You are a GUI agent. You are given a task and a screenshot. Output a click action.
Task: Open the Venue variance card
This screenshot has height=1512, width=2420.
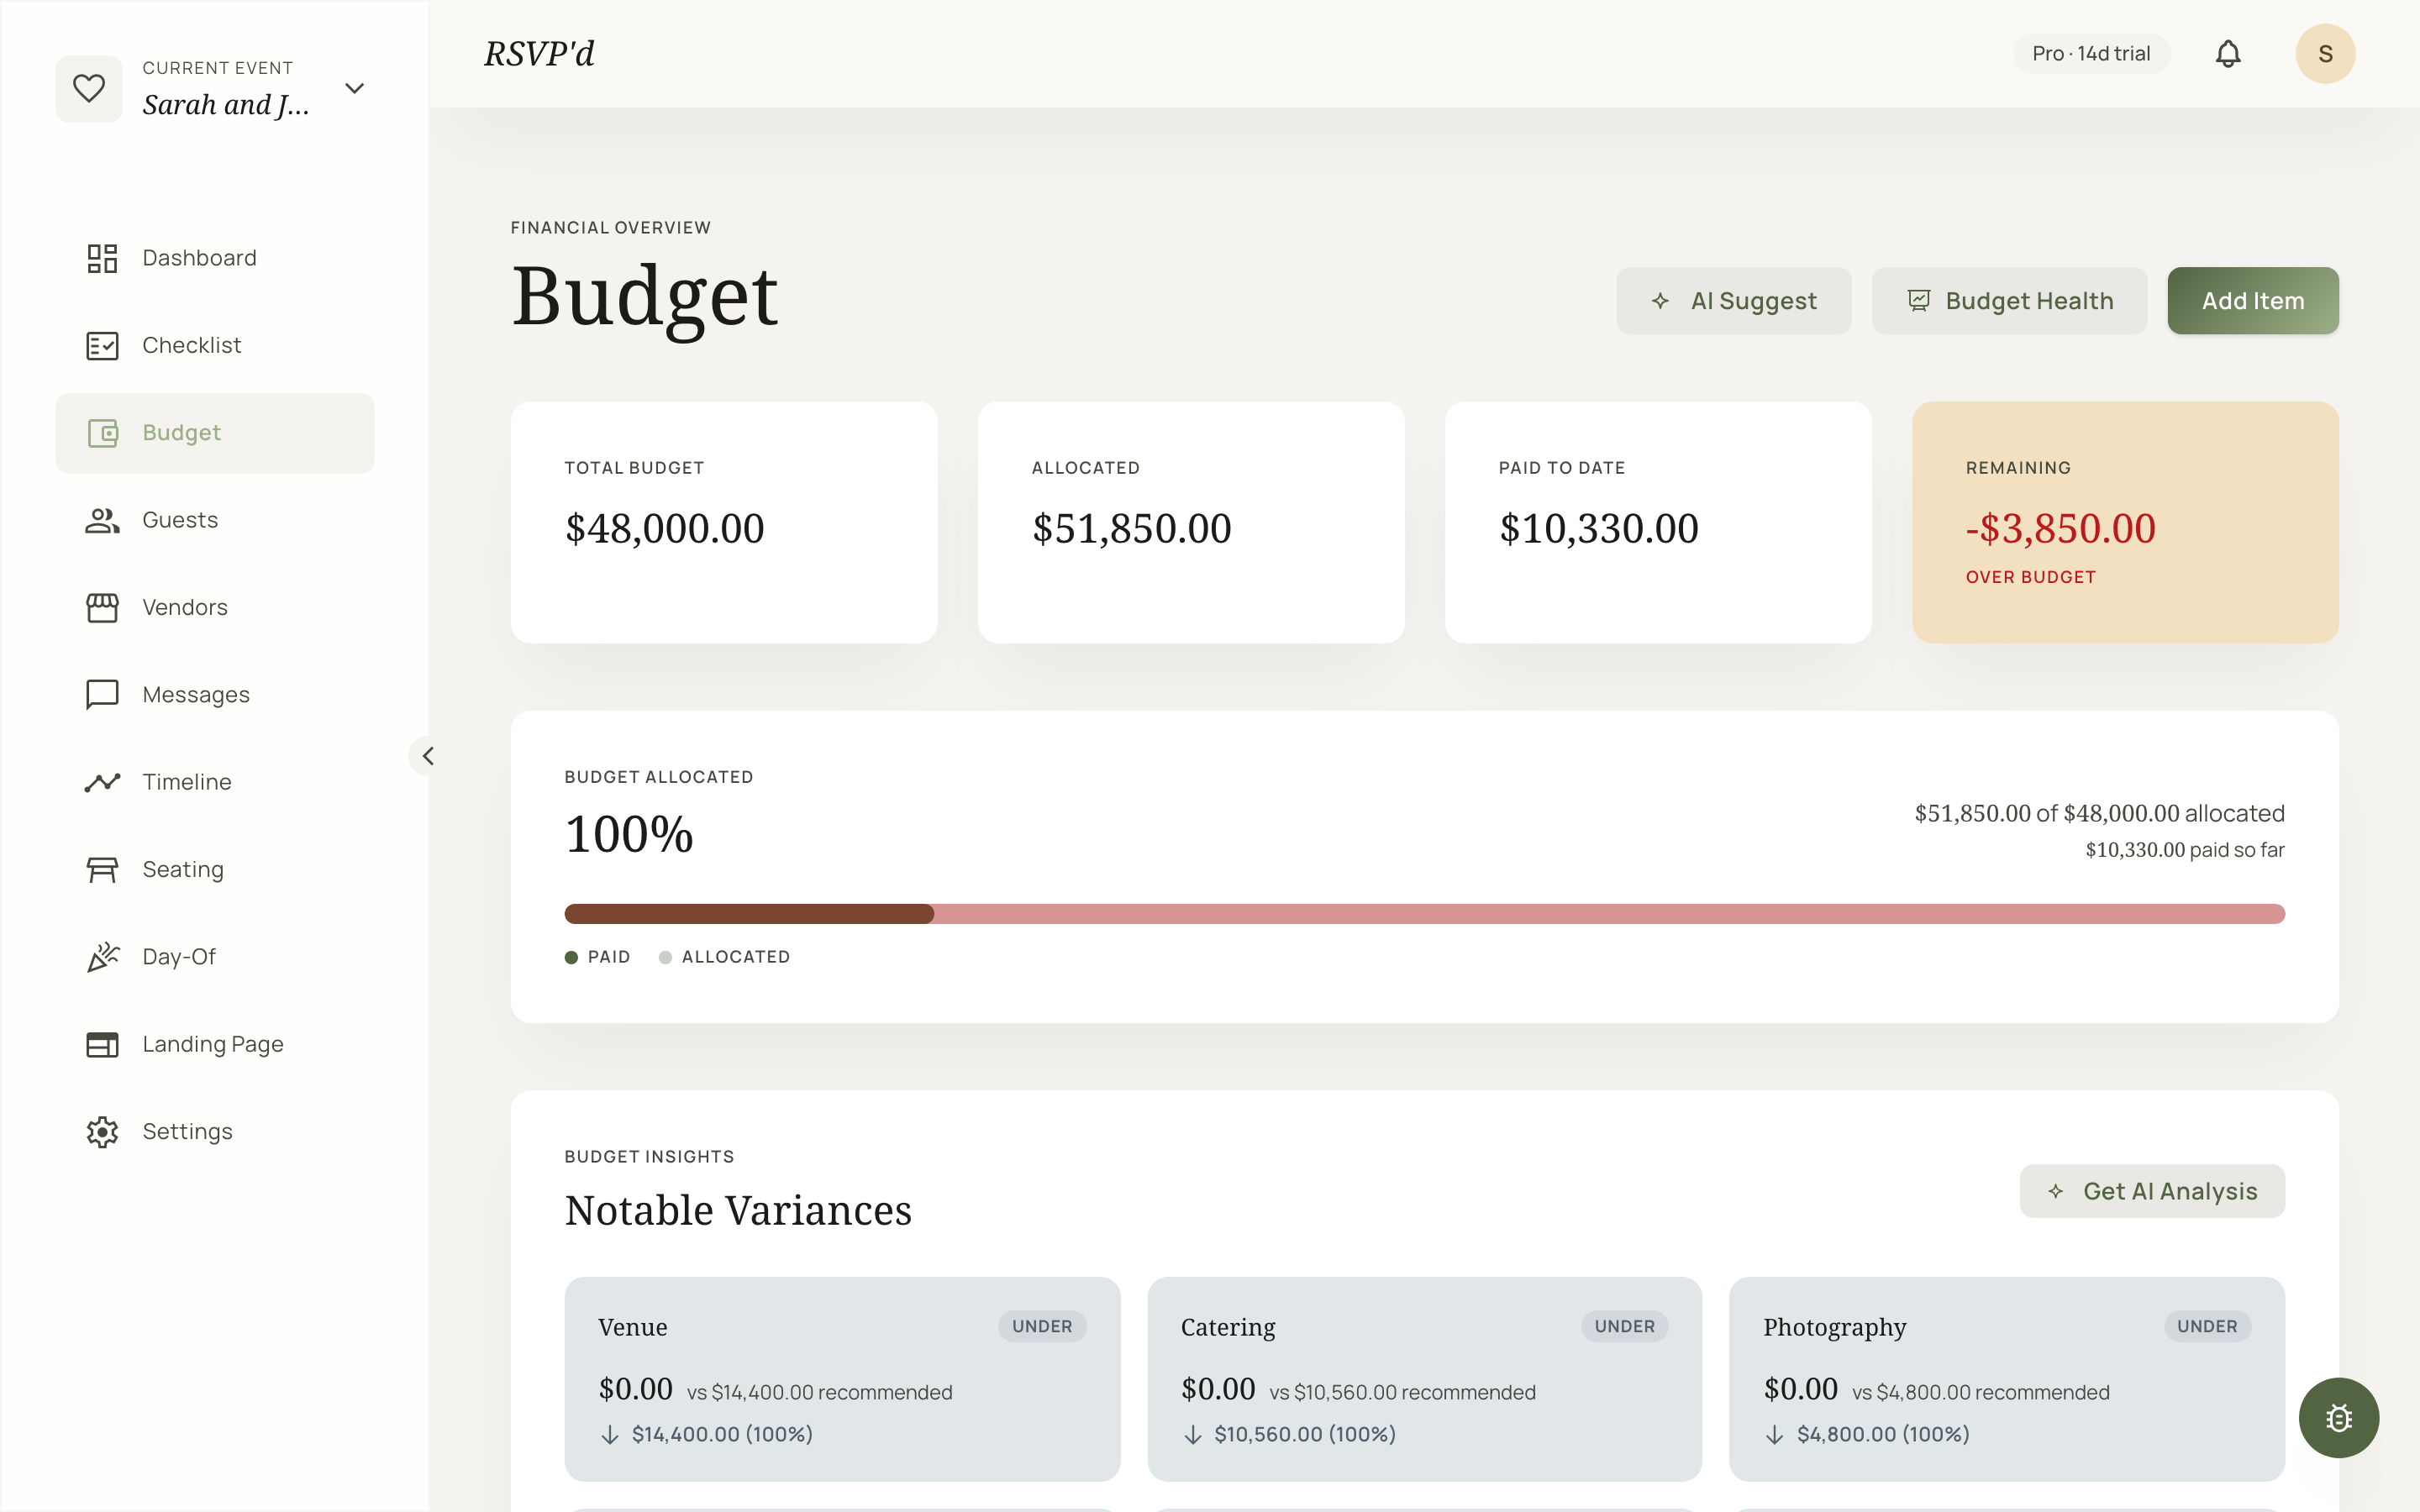[x=842, y=1379]
